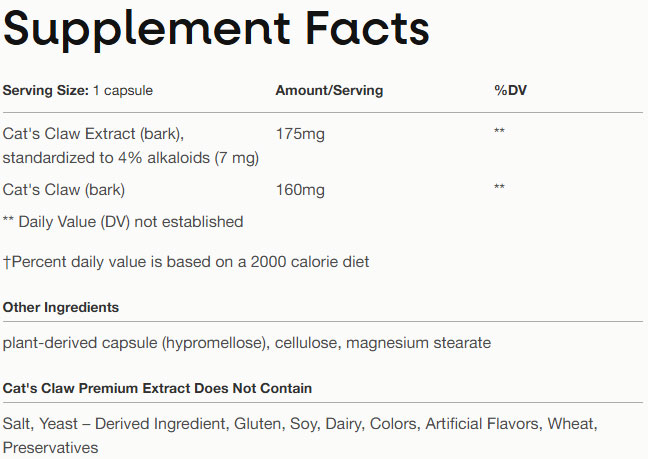Select the Cat's Claw (bark) row label

coord(64,188)
